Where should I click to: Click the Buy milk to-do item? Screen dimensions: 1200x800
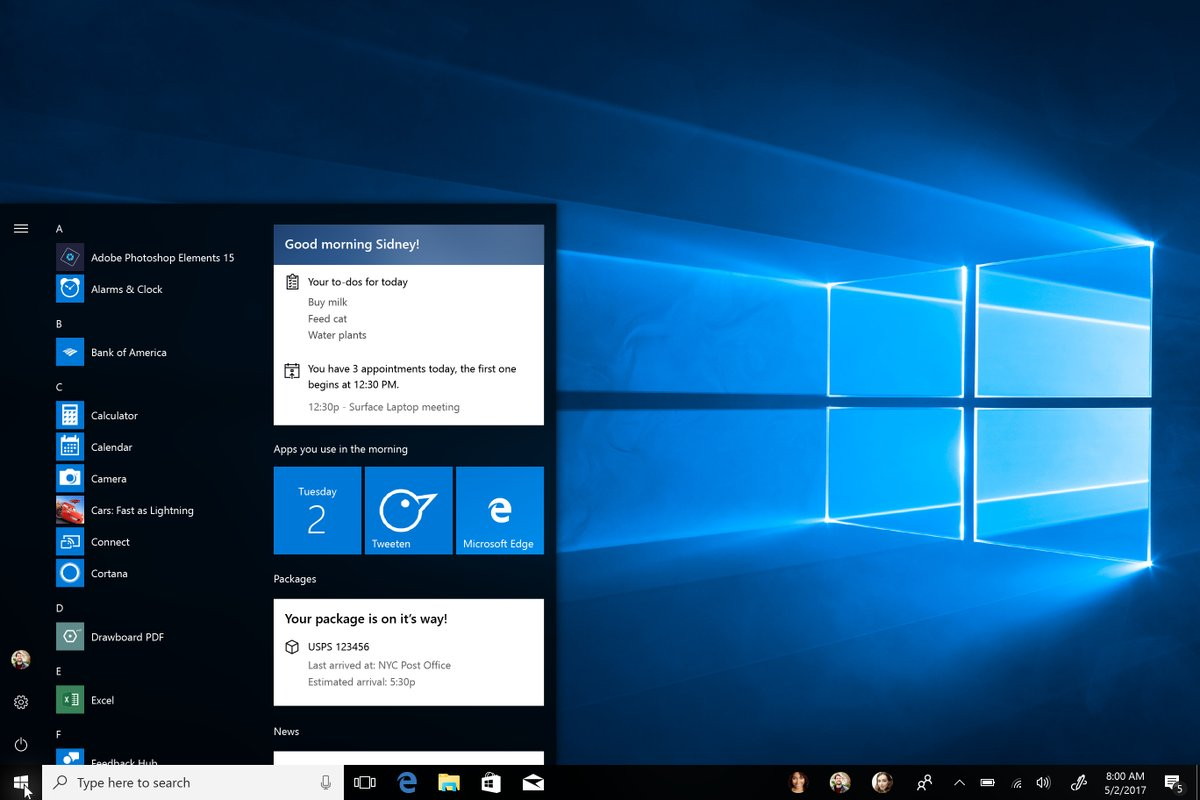(x=328, y=302)
